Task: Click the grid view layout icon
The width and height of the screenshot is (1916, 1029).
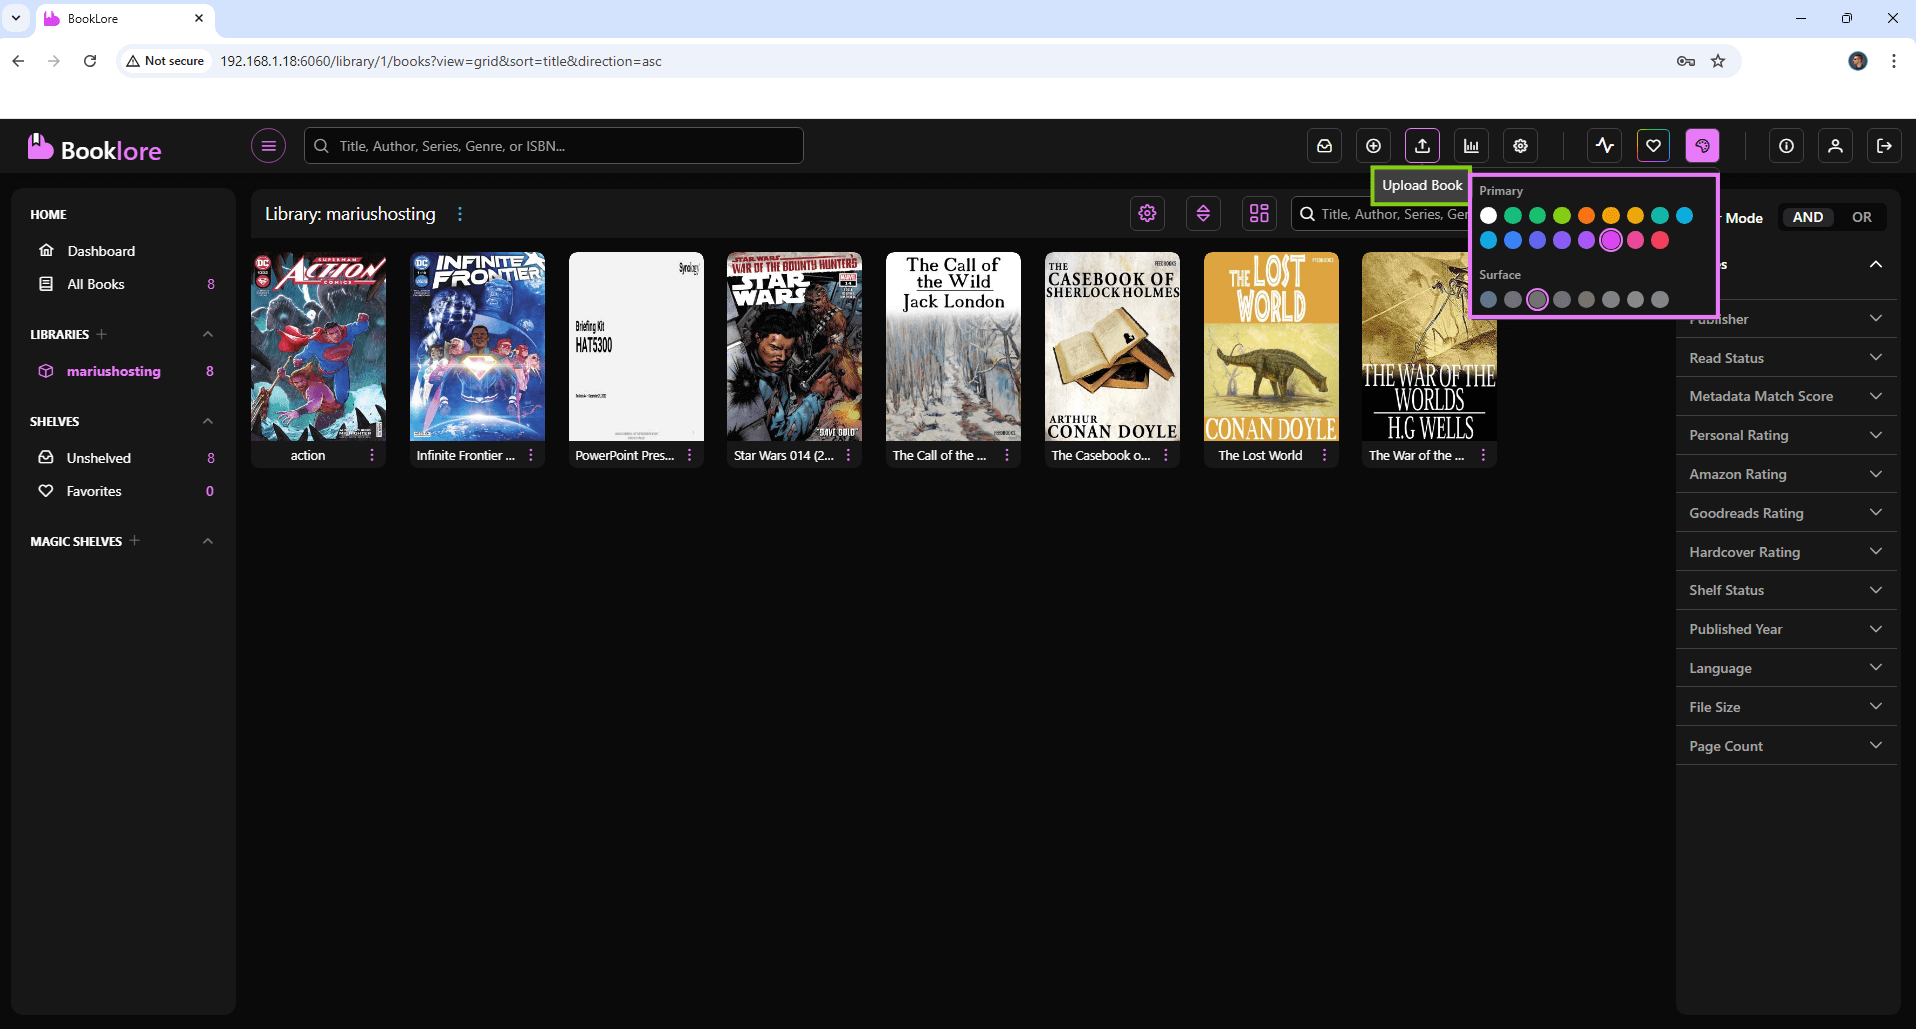Action: (1259, 213)
